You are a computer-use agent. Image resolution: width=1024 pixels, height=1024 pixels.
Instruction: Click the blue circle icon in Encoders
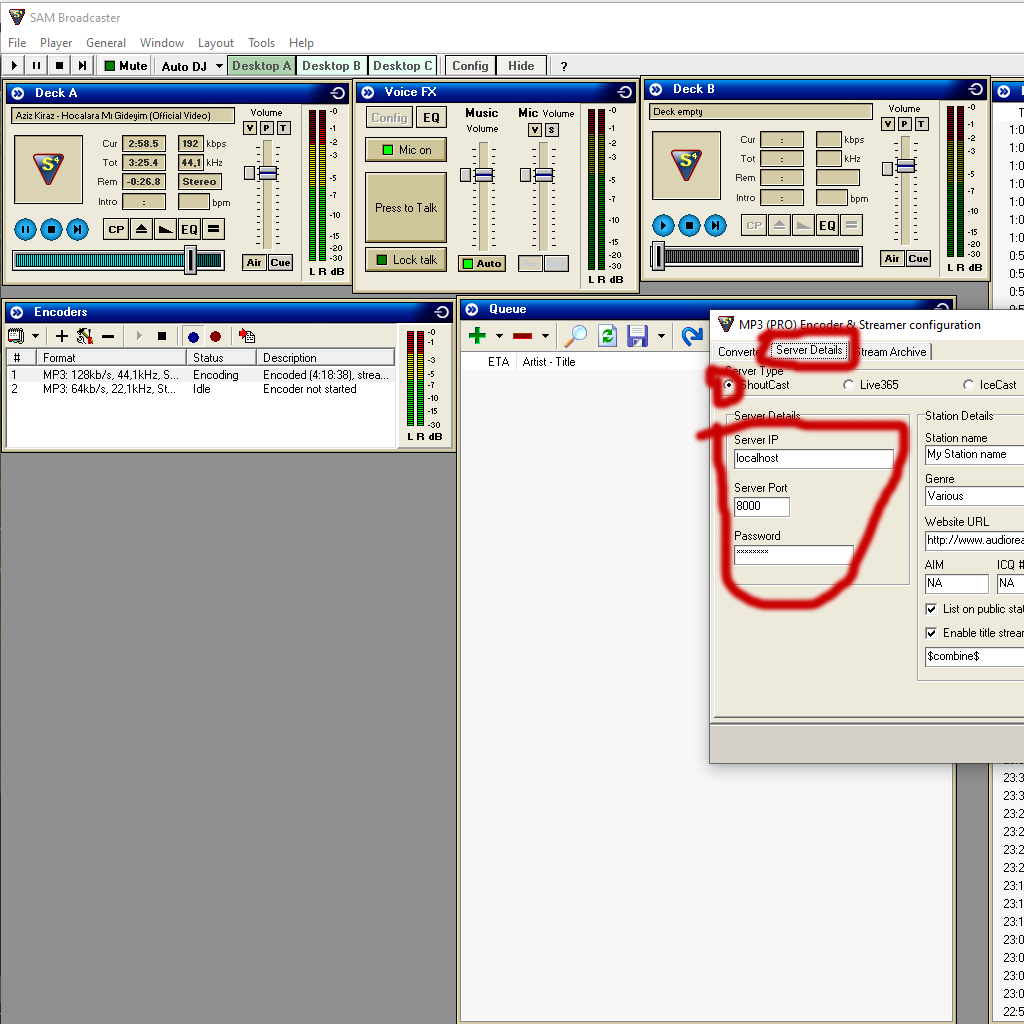point(193,337)
